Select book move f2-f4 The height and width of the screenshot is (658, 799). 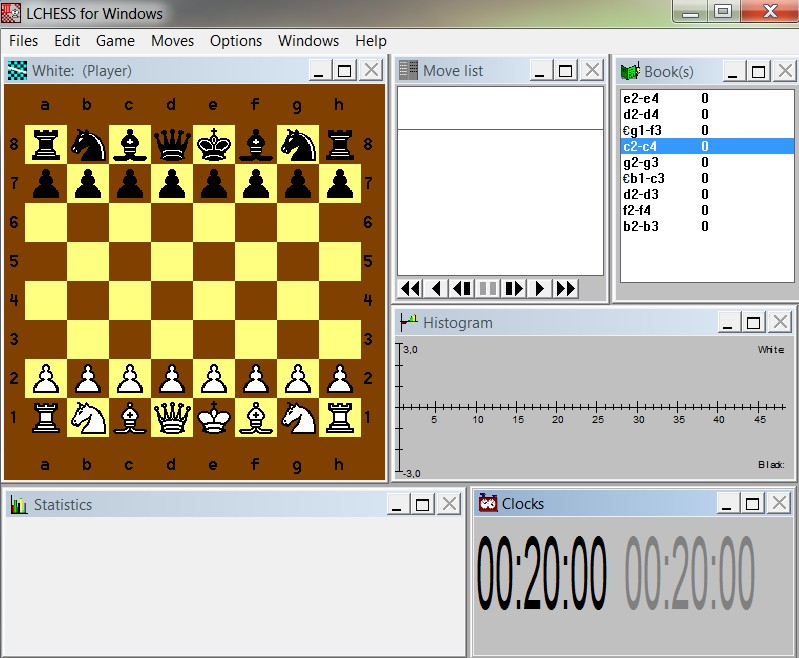(707, 210)
